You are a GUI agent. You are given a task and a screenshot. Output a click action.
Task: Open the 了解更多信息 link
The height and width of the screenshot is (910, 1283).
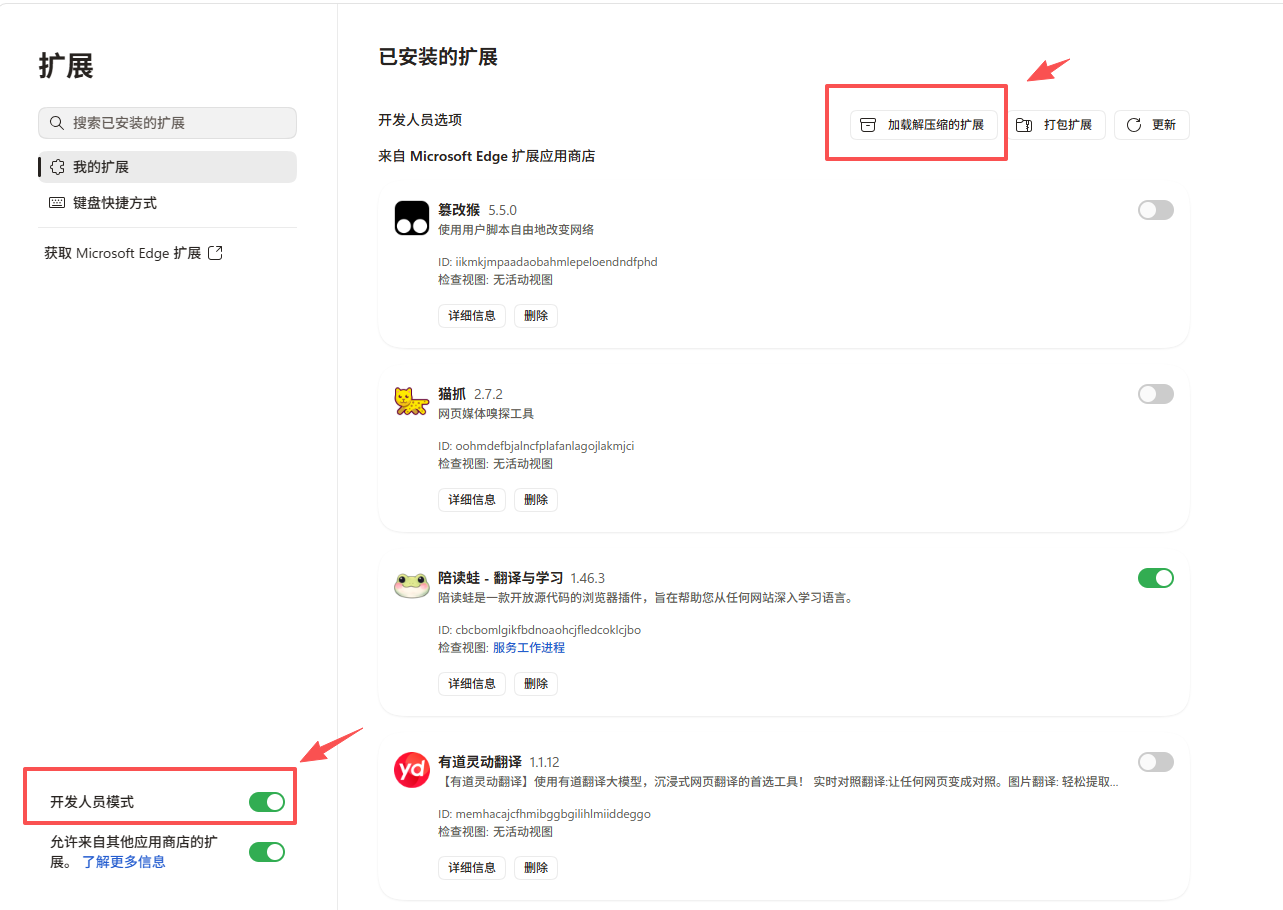(x=124, y=862)
